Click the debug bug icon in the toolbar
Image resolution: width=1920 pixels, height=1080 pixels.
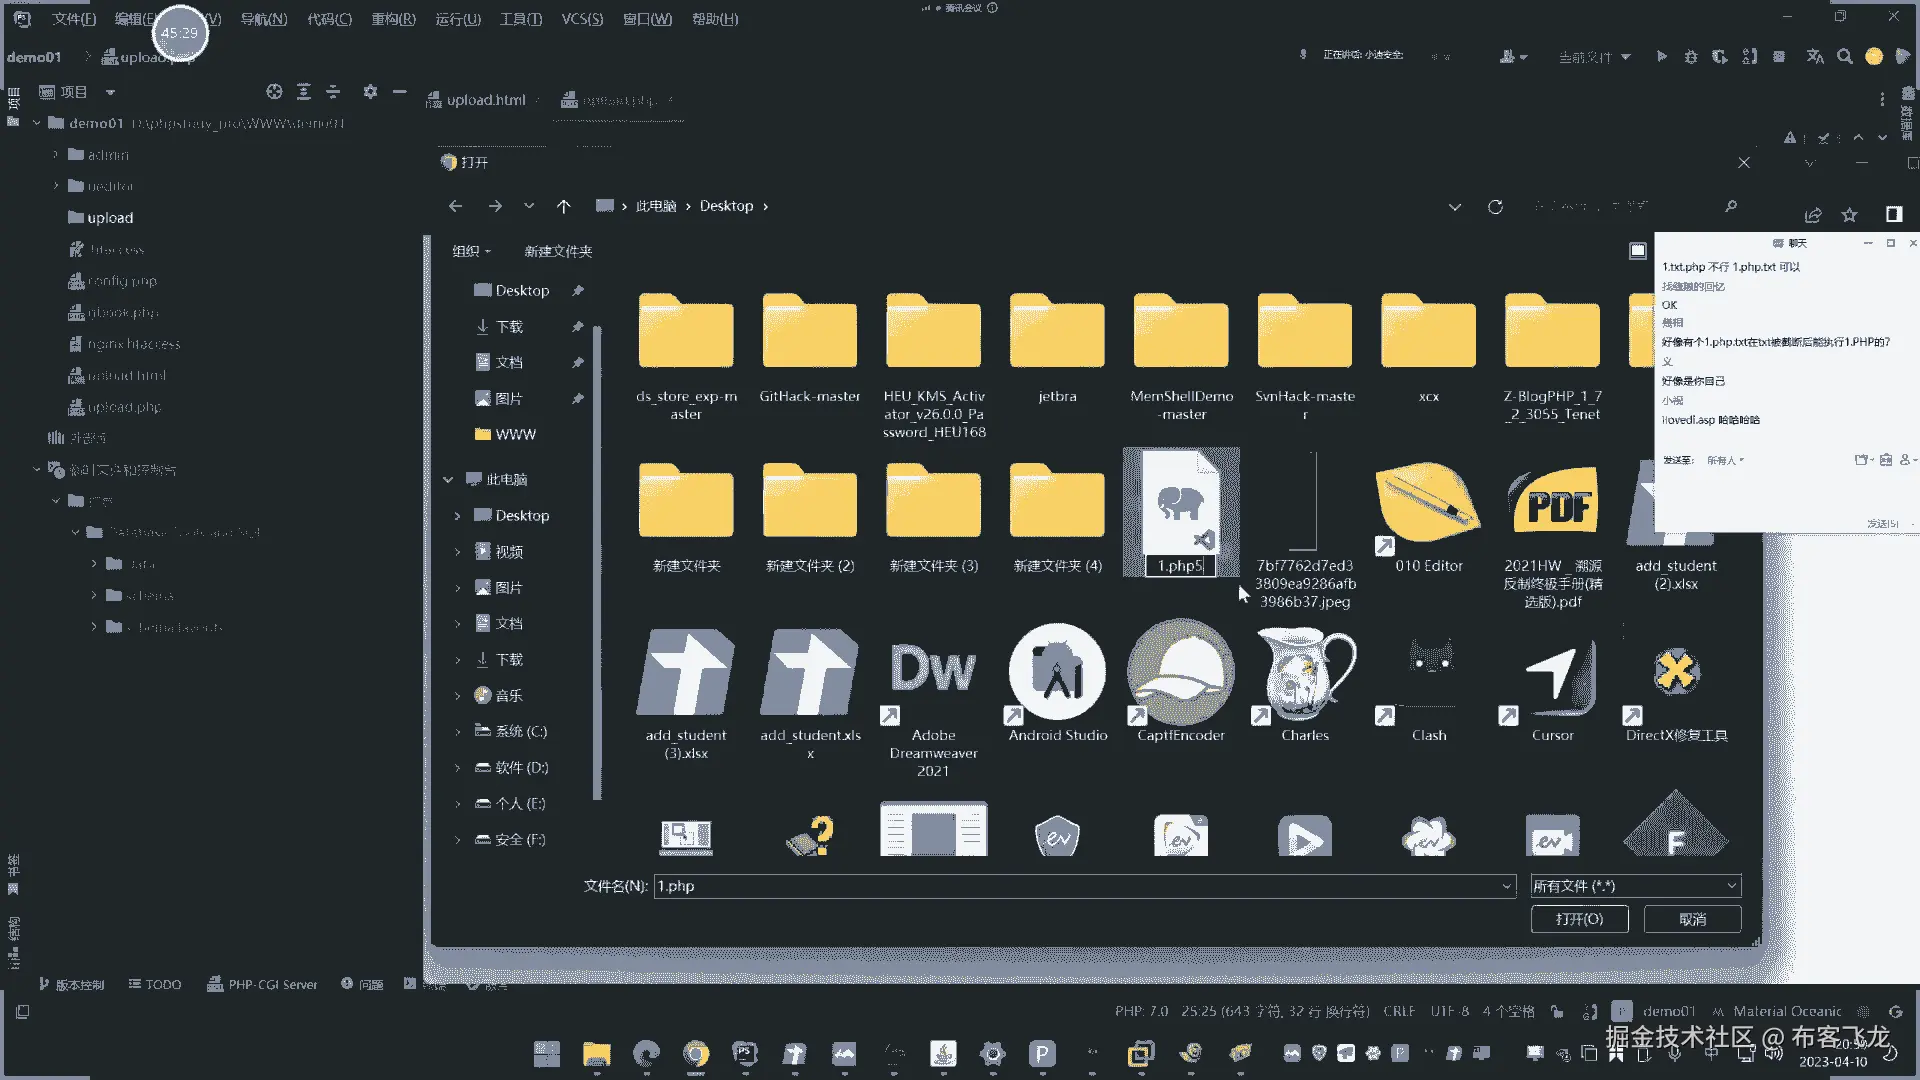click(1691, 57)
